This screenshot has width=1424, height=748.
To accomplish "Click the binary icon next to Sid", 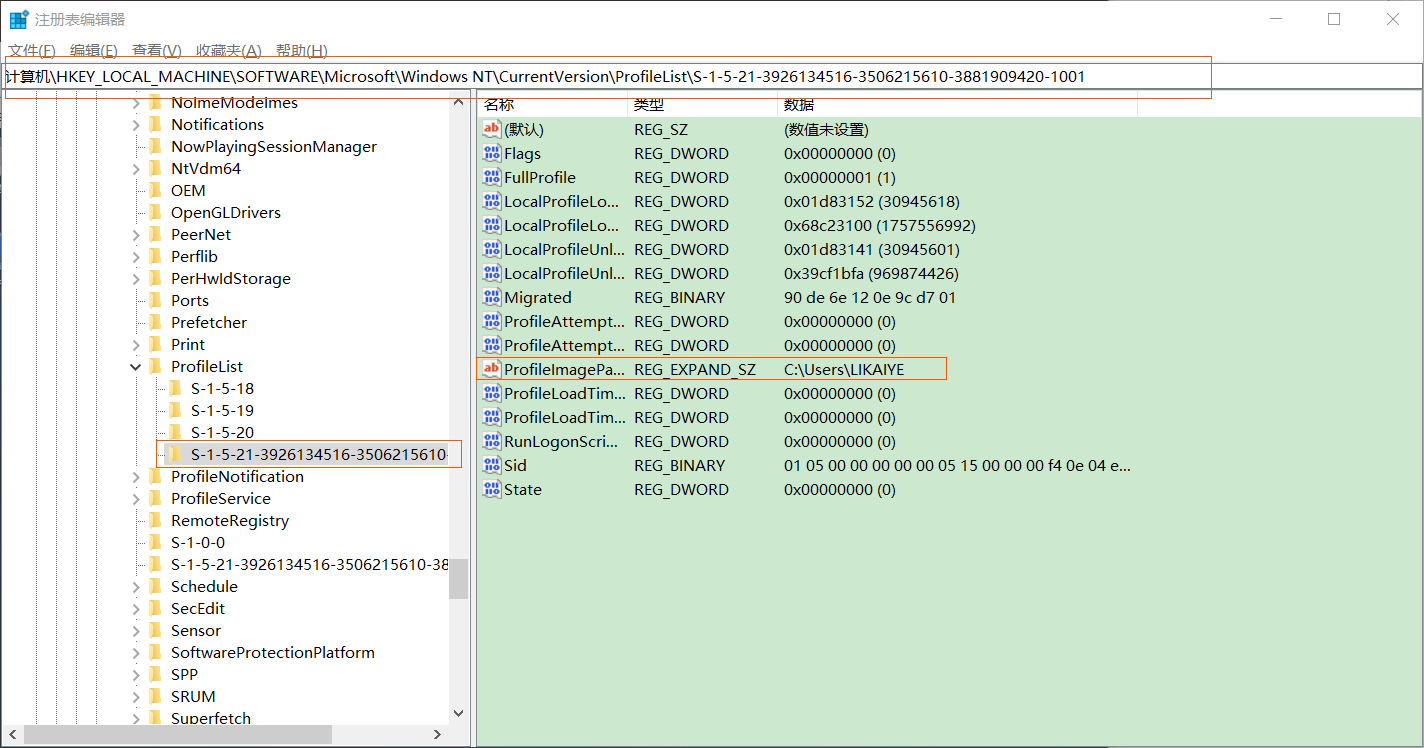I will coord(491,465).
